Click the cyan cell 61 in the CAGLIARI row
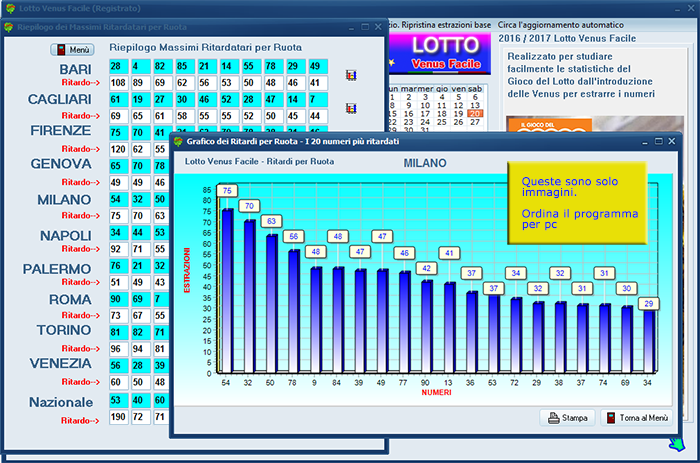700x463 pixels. pyautogui.click(x=119, y=99)
